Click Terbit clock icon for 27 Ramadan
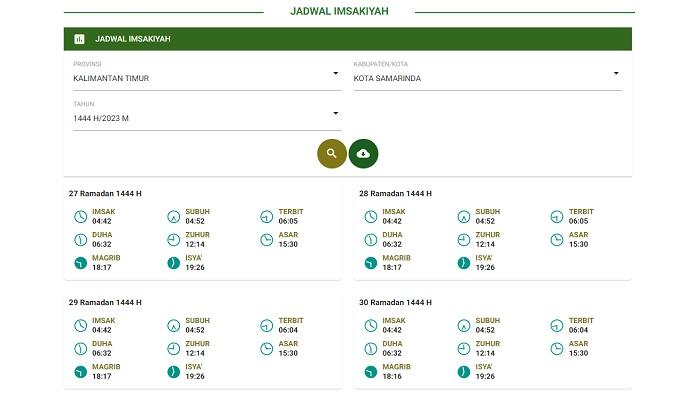The width and height of the screenshot is (700, 393). click(267, 217)
